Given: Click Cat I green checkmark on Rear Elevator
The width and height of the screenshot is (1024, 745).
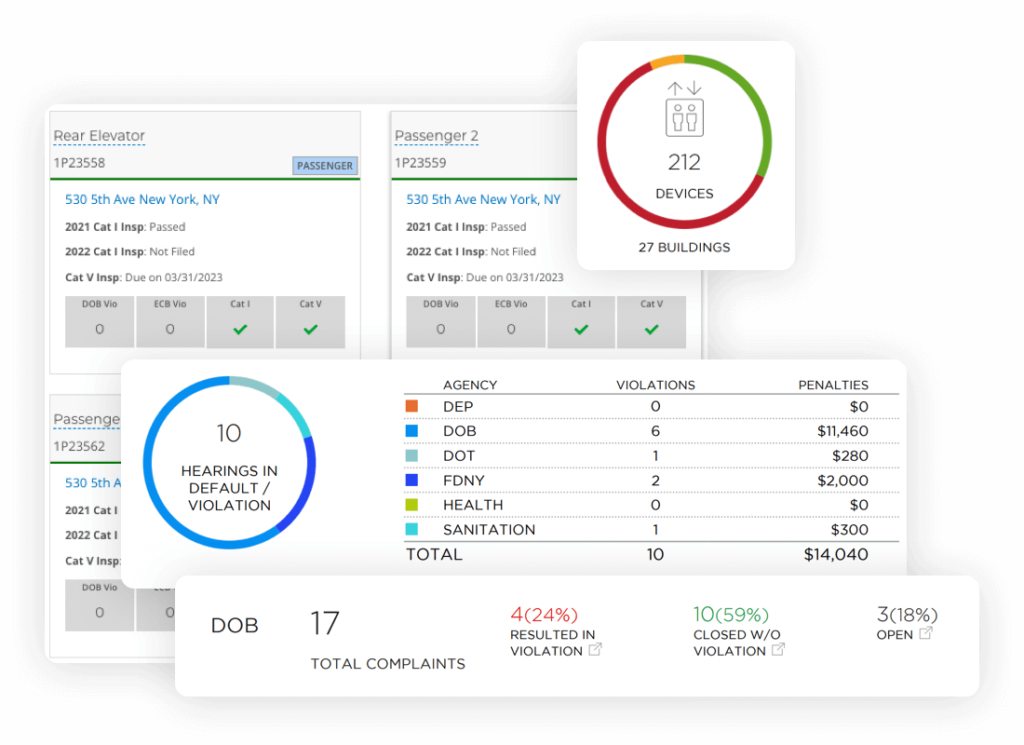Looking at the screenshot, I should (240, 329).
